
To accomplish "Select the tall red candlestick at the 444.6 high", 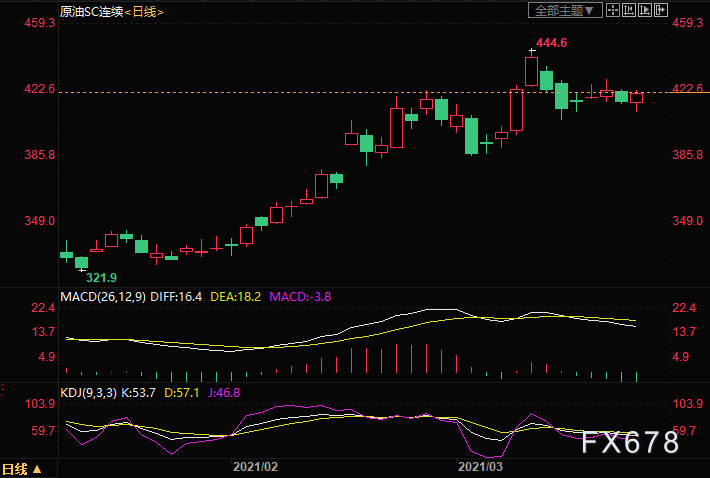I will pos(532,71).
